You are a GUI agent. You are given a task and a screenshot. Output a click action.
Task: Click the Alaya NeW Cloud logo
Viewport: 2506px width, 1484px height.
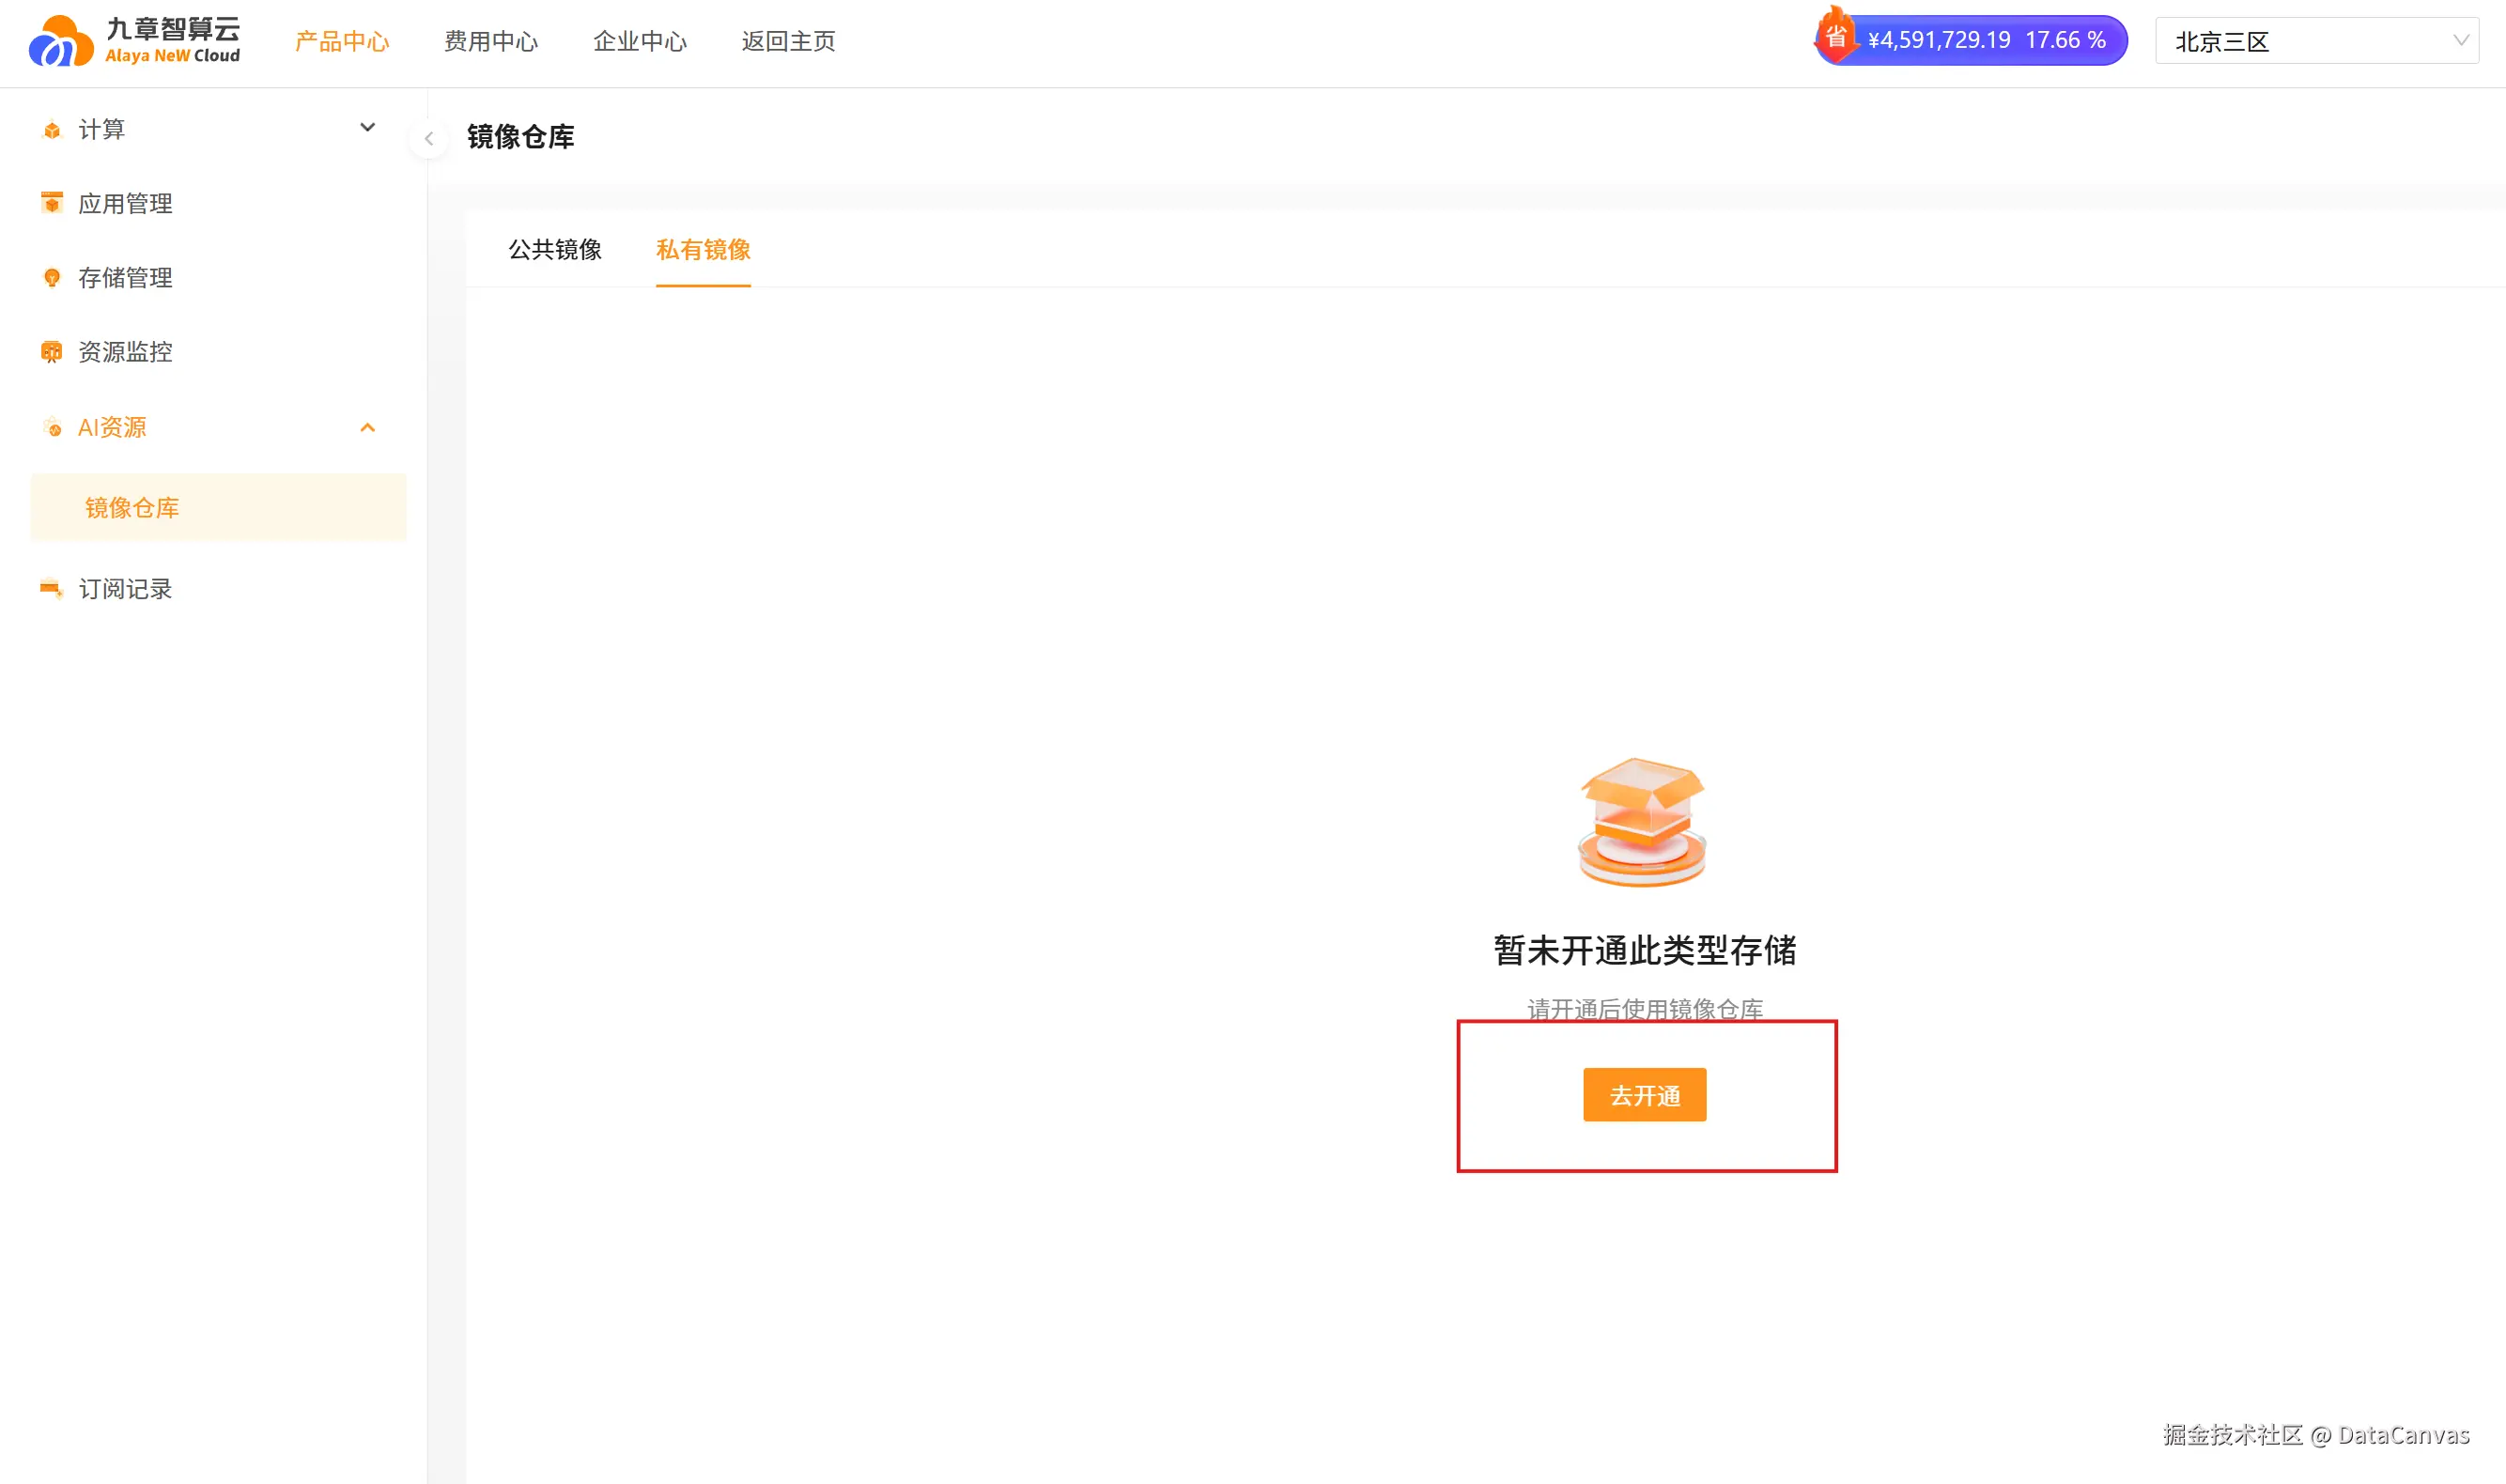(x=134, y=41)
